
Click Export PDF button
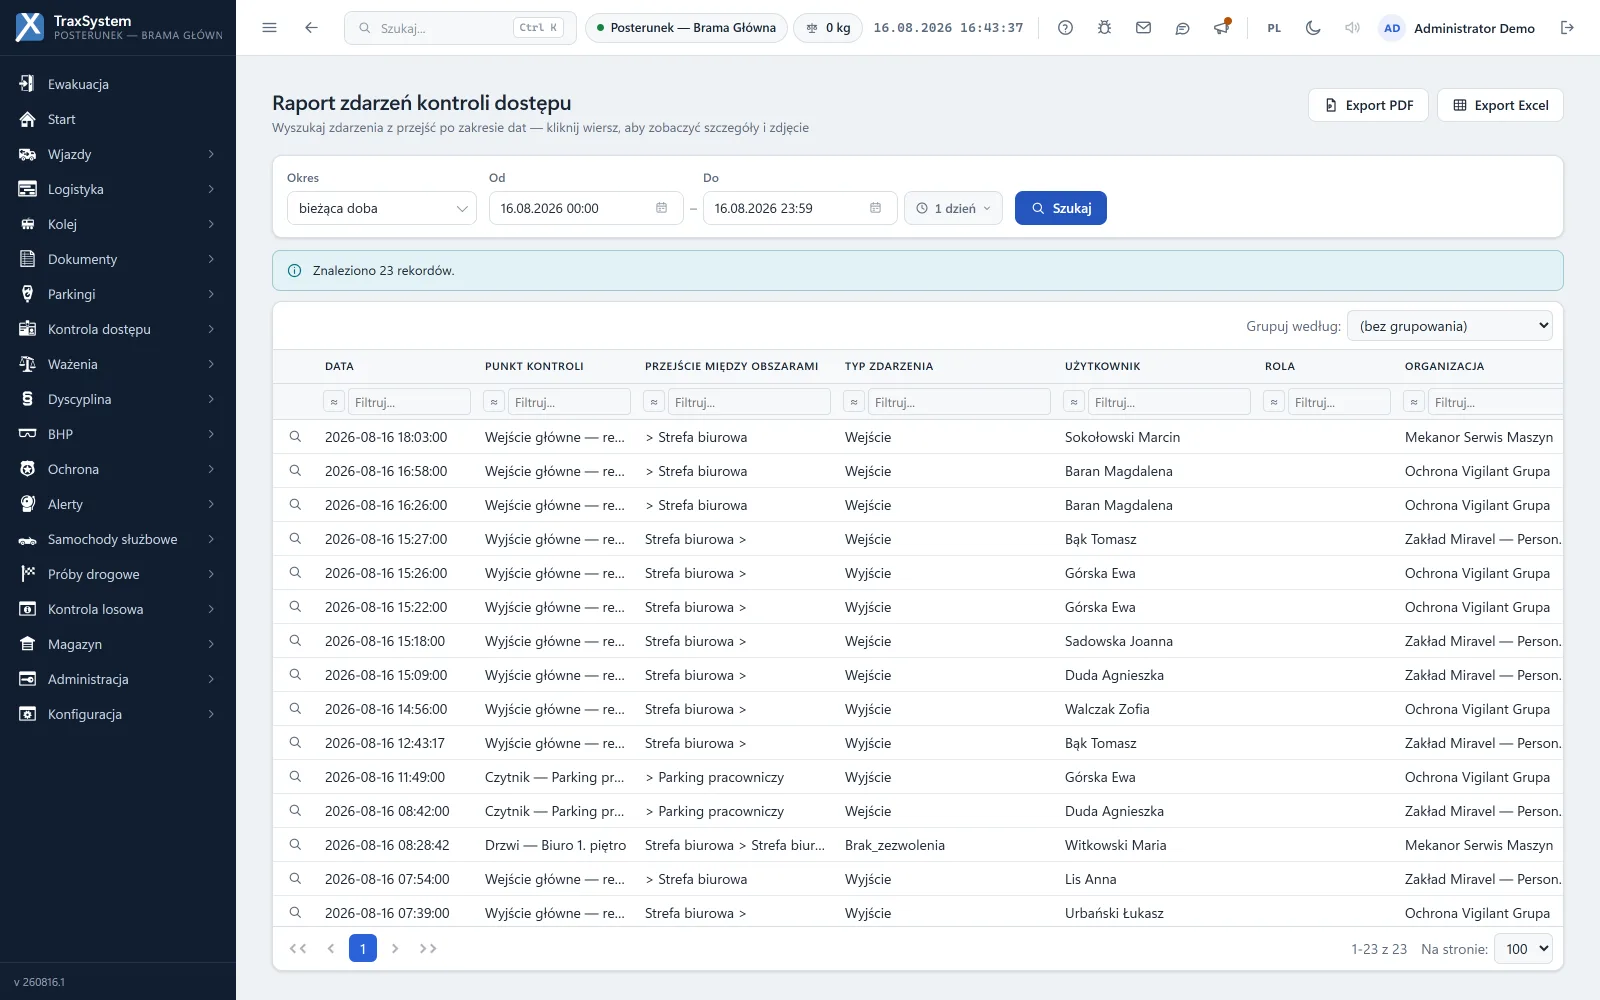point(1368,105)
